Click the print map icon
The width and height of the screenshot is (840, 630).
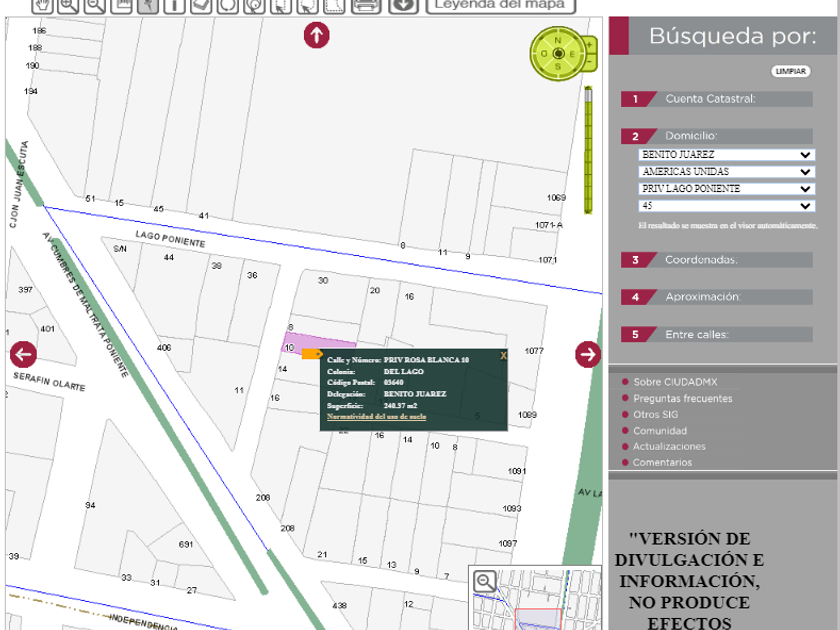[x=366, y=4]
